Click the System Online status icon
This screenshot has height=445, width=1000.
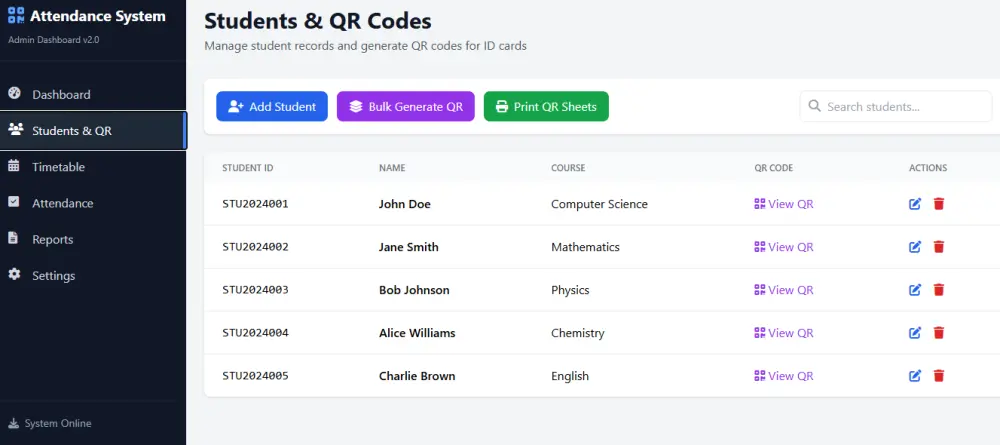(13, 423)
